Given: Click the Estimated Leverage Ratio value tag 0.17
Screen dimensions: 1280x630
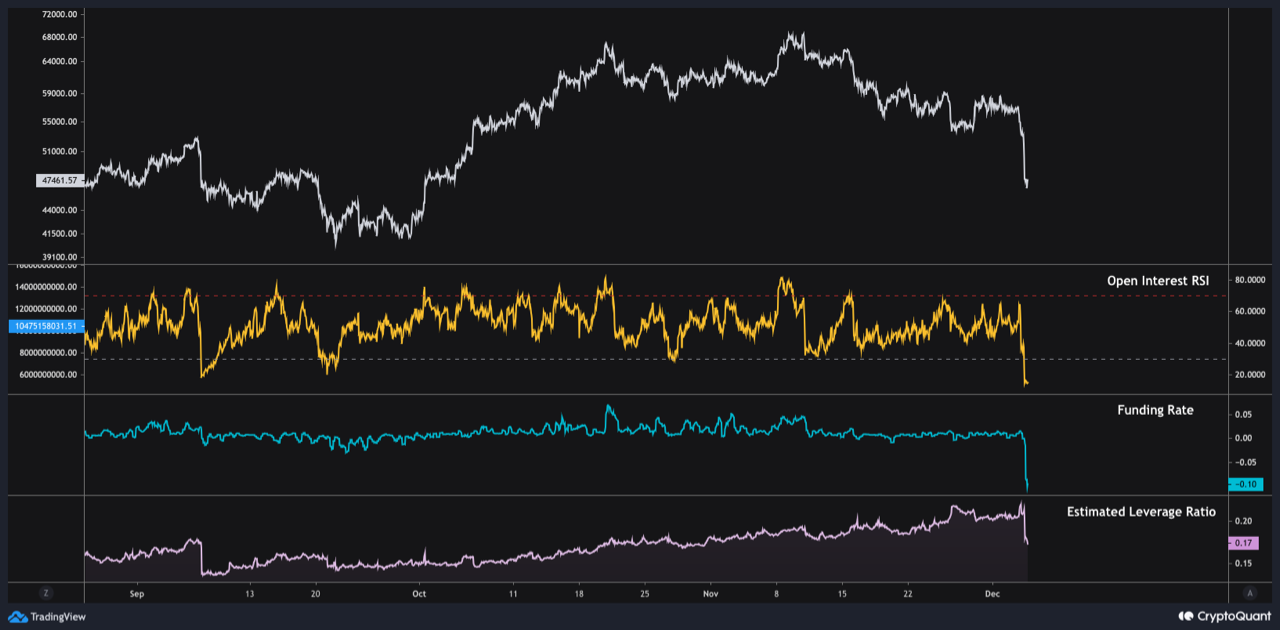Looking at the screenshot, I should (x=1243, y=542).
